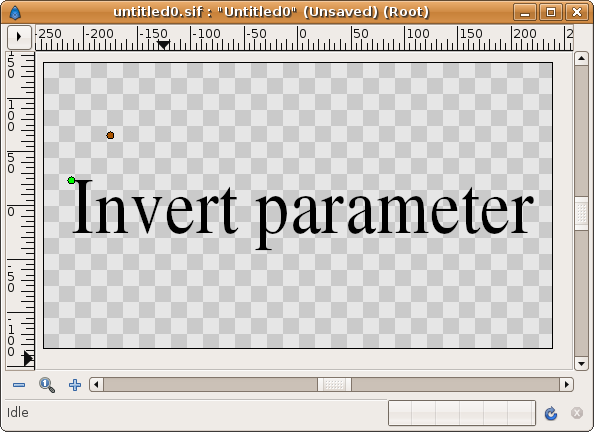Click the Synfig window menu icon
Viewport: 594px width, 432px height.
15,13
